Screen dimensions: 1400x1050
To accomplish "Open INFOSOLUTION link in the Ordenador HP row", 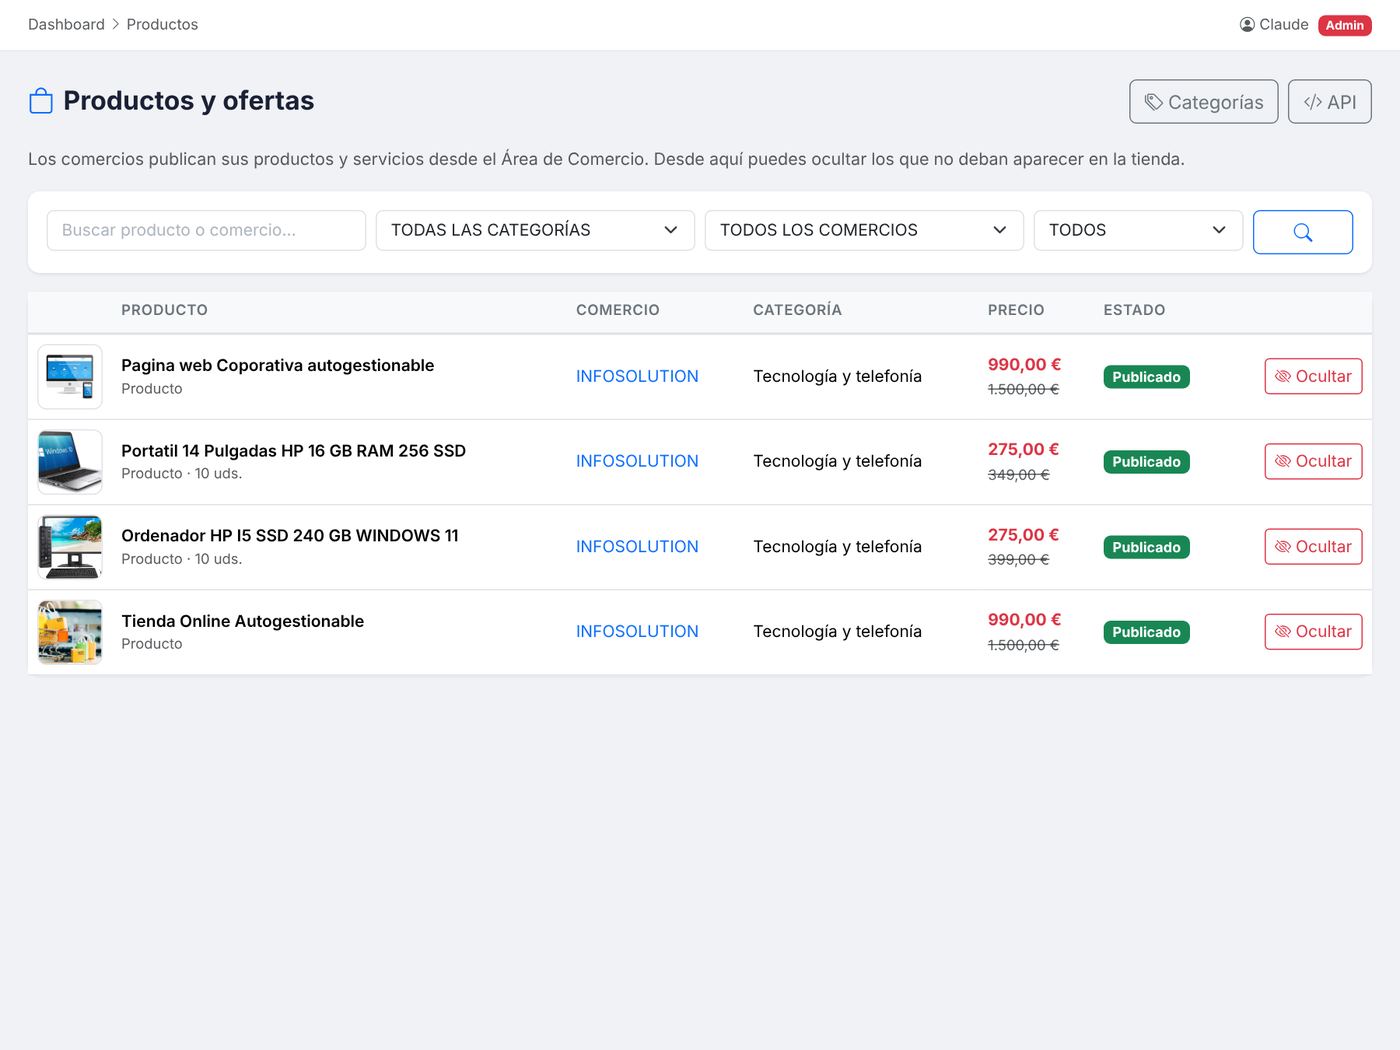I will 637,547.
